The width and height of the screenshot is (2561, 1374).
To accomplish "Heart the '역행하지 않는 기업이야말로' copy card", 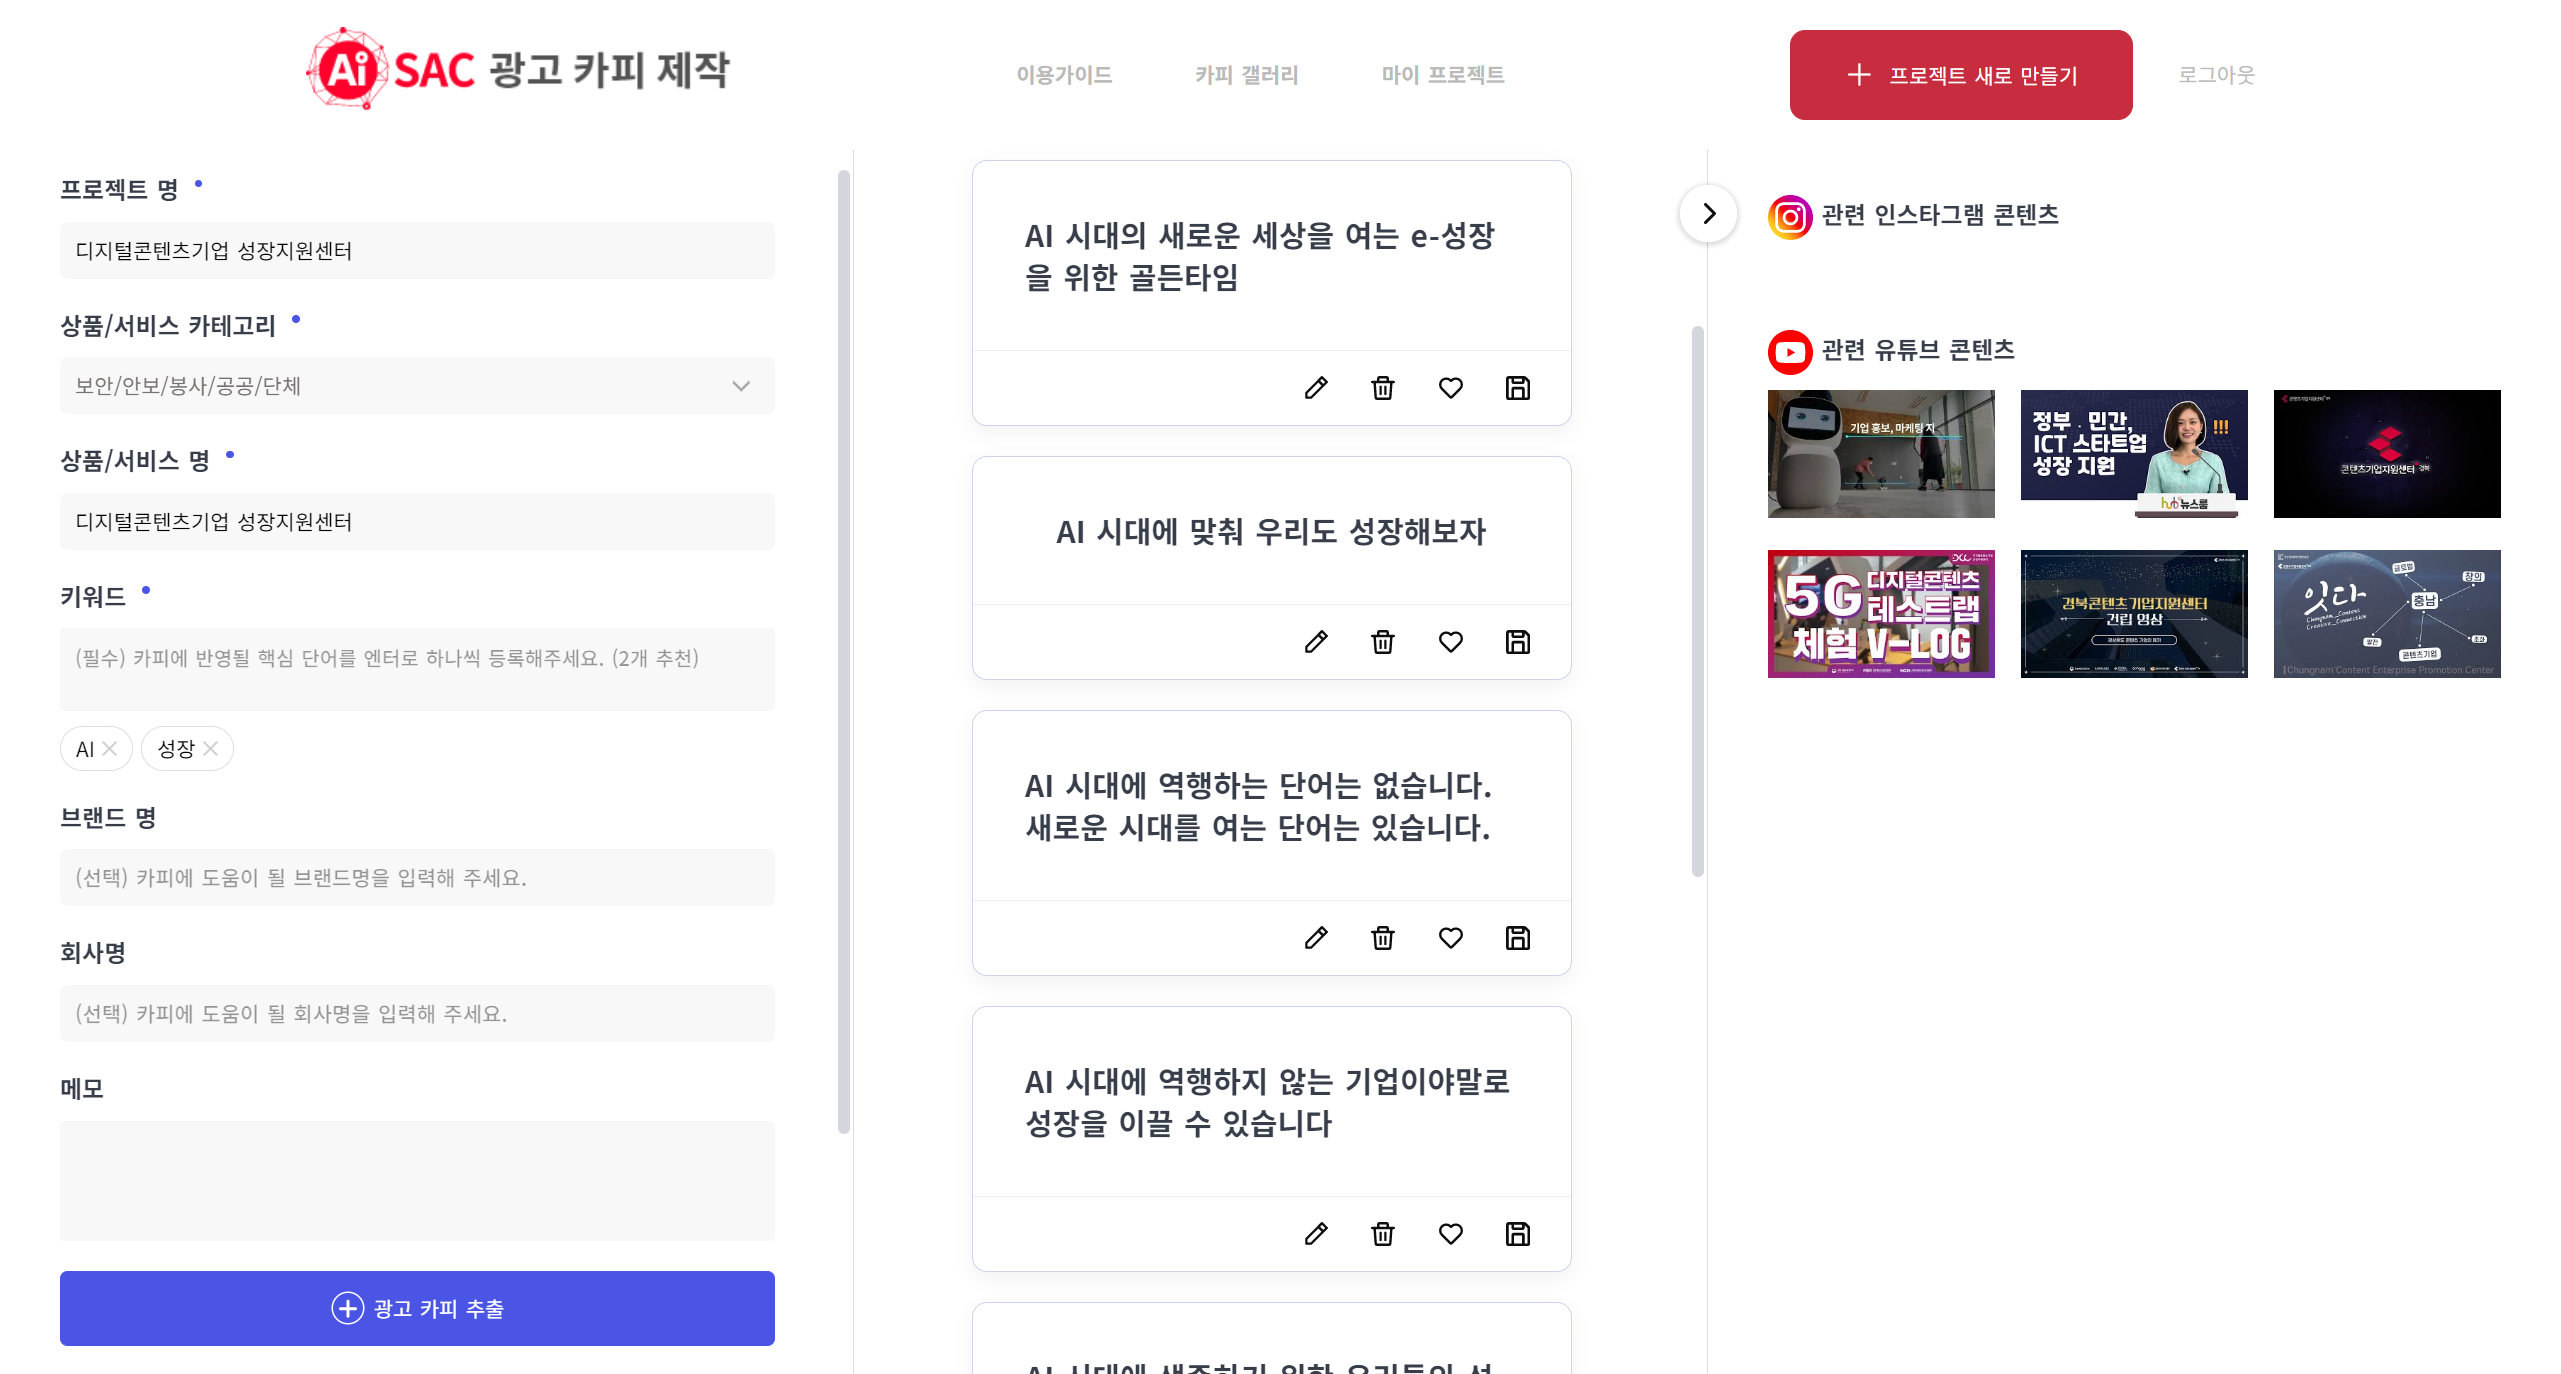I will [x=1451, y=1234].
